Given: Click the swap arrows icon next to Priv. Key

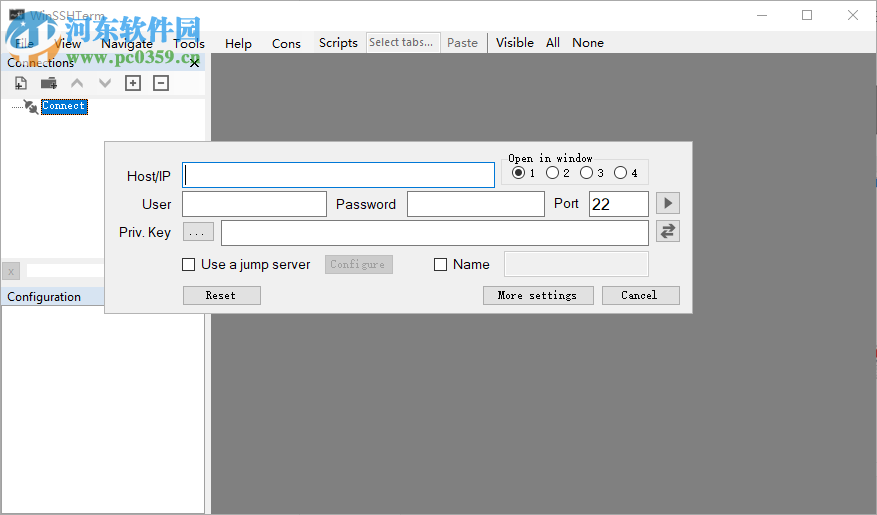Looking at the screenshot, I should [x=668, y=231].
